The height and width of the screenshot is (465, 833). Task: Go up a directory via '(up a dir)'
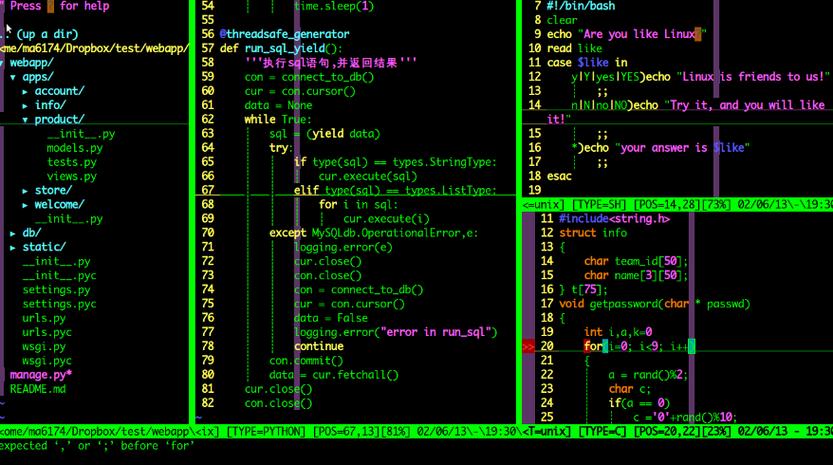point(47,34)
